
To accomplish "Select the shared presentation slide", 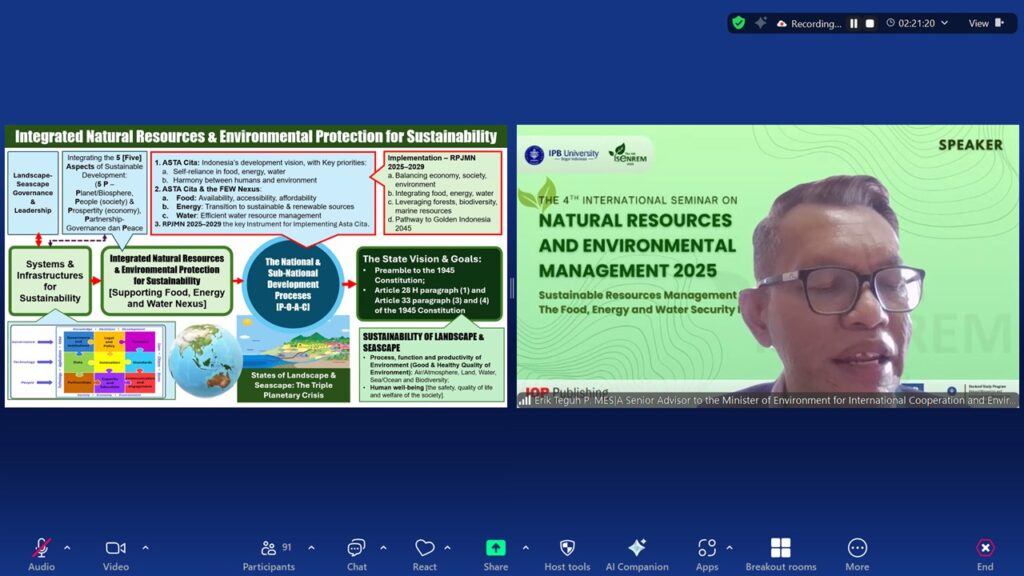I will 256,265.
